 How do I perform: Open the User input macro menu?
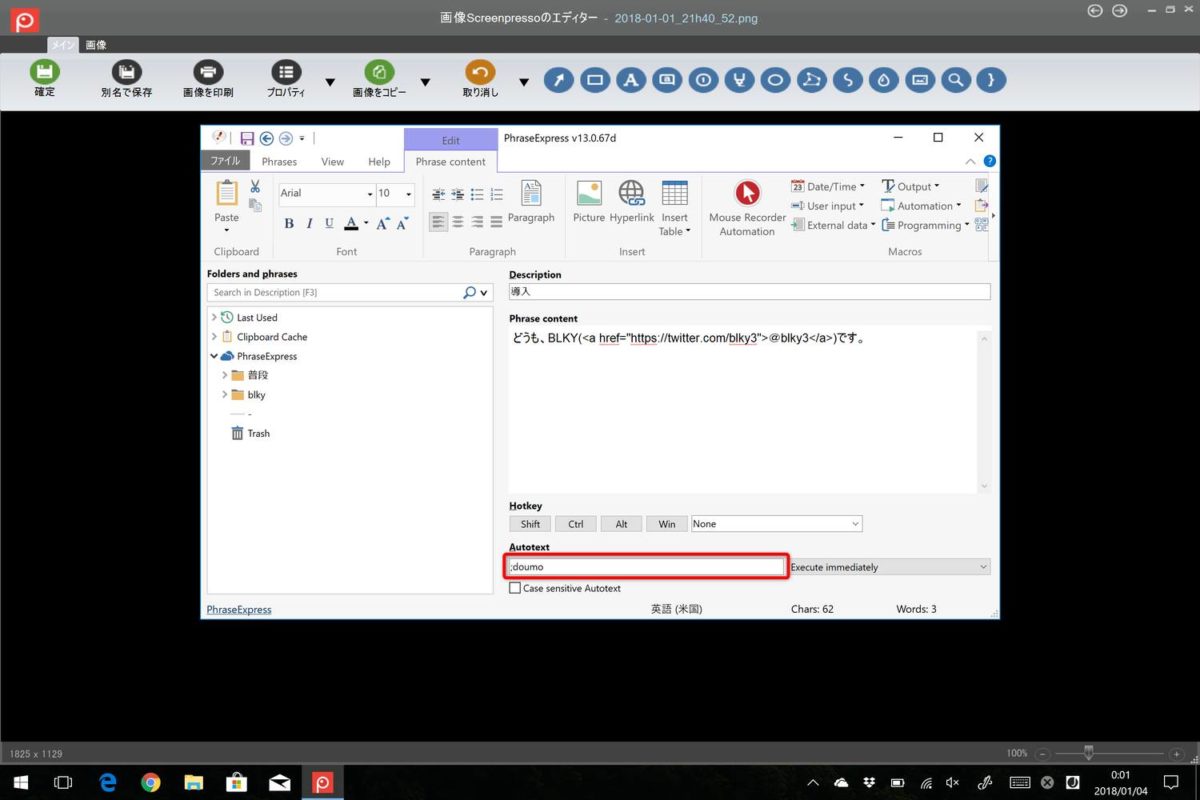pyautogui.click(x=827, y=206)
